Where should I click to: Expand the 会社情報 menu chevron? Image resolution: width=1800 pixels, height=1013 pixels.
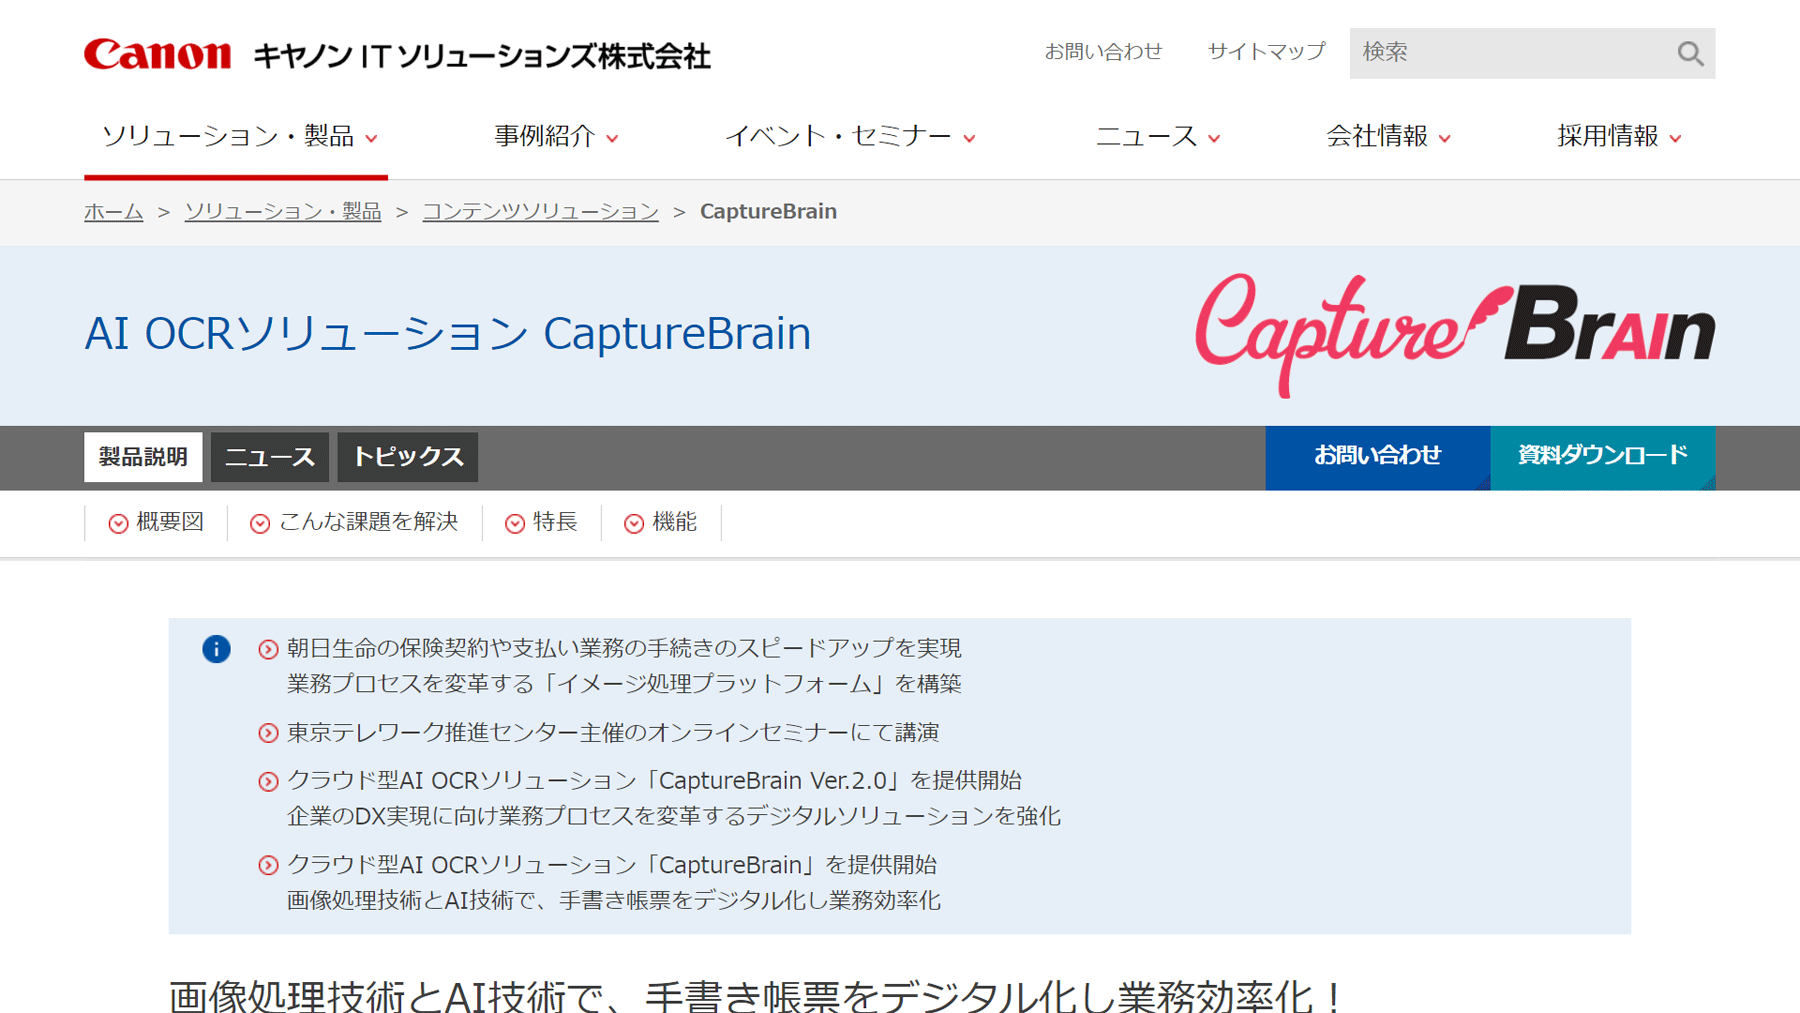tap(1444, 139)
